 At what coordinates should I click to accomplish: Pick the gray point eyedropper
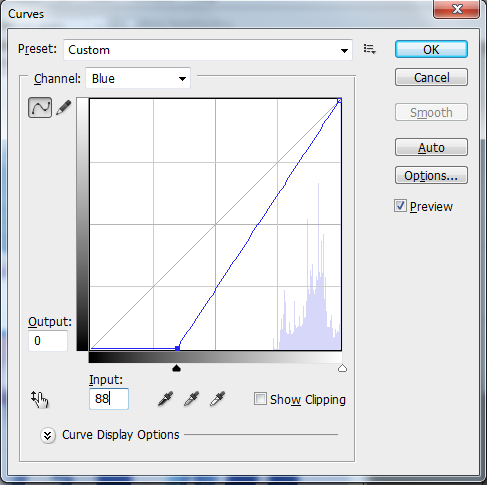coord(192,399)
